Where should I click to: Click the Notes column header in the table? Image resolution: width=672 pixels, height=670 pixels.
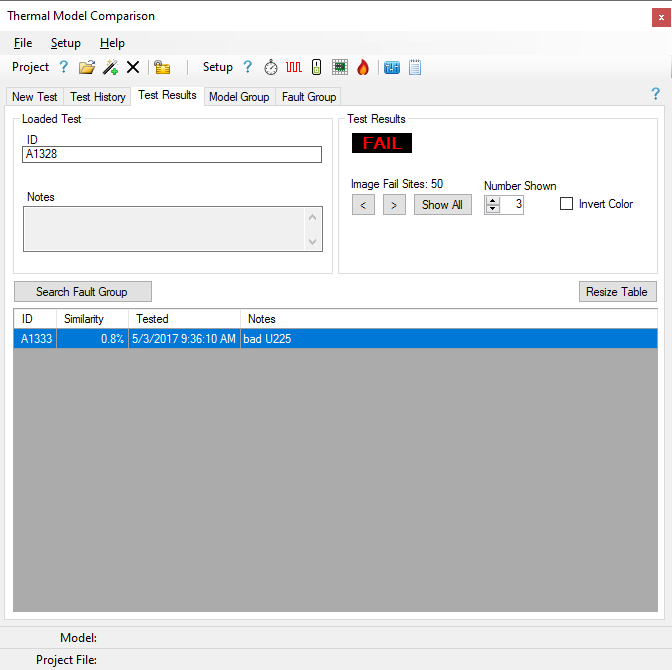[x=449, y=319]
